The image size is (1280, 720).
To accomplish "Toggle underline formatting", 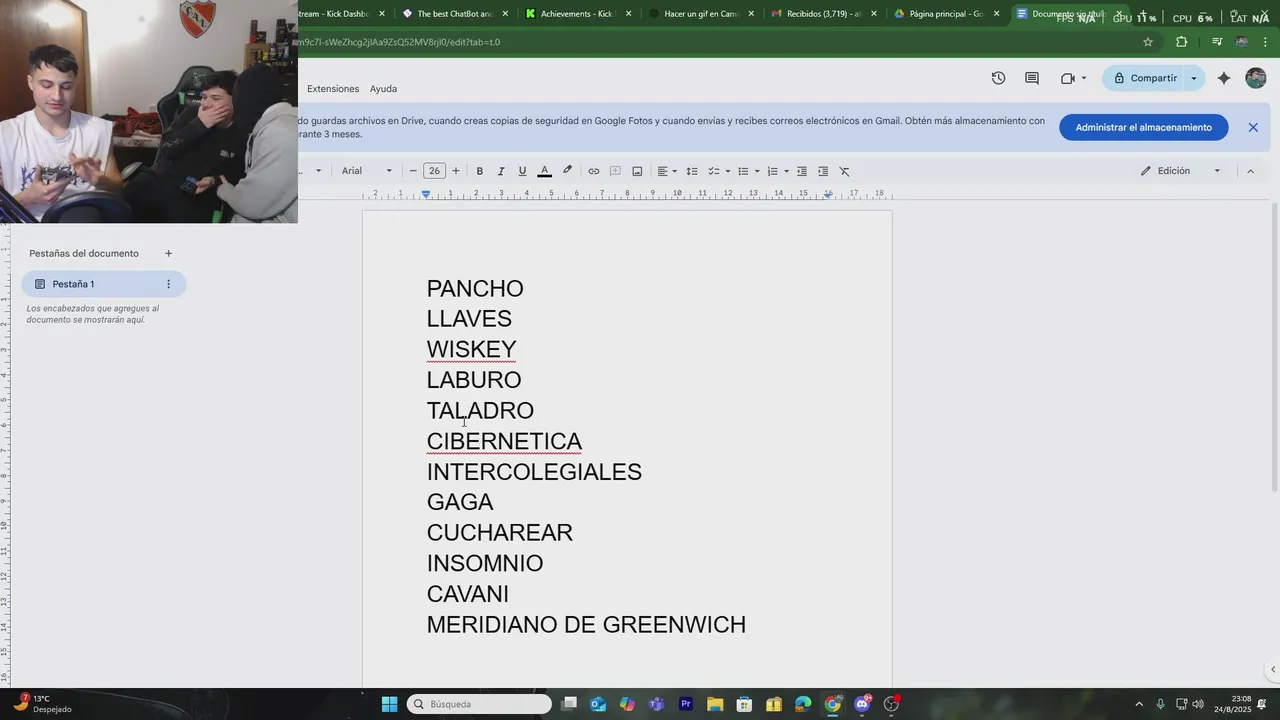I will click(x=522, y=171).
